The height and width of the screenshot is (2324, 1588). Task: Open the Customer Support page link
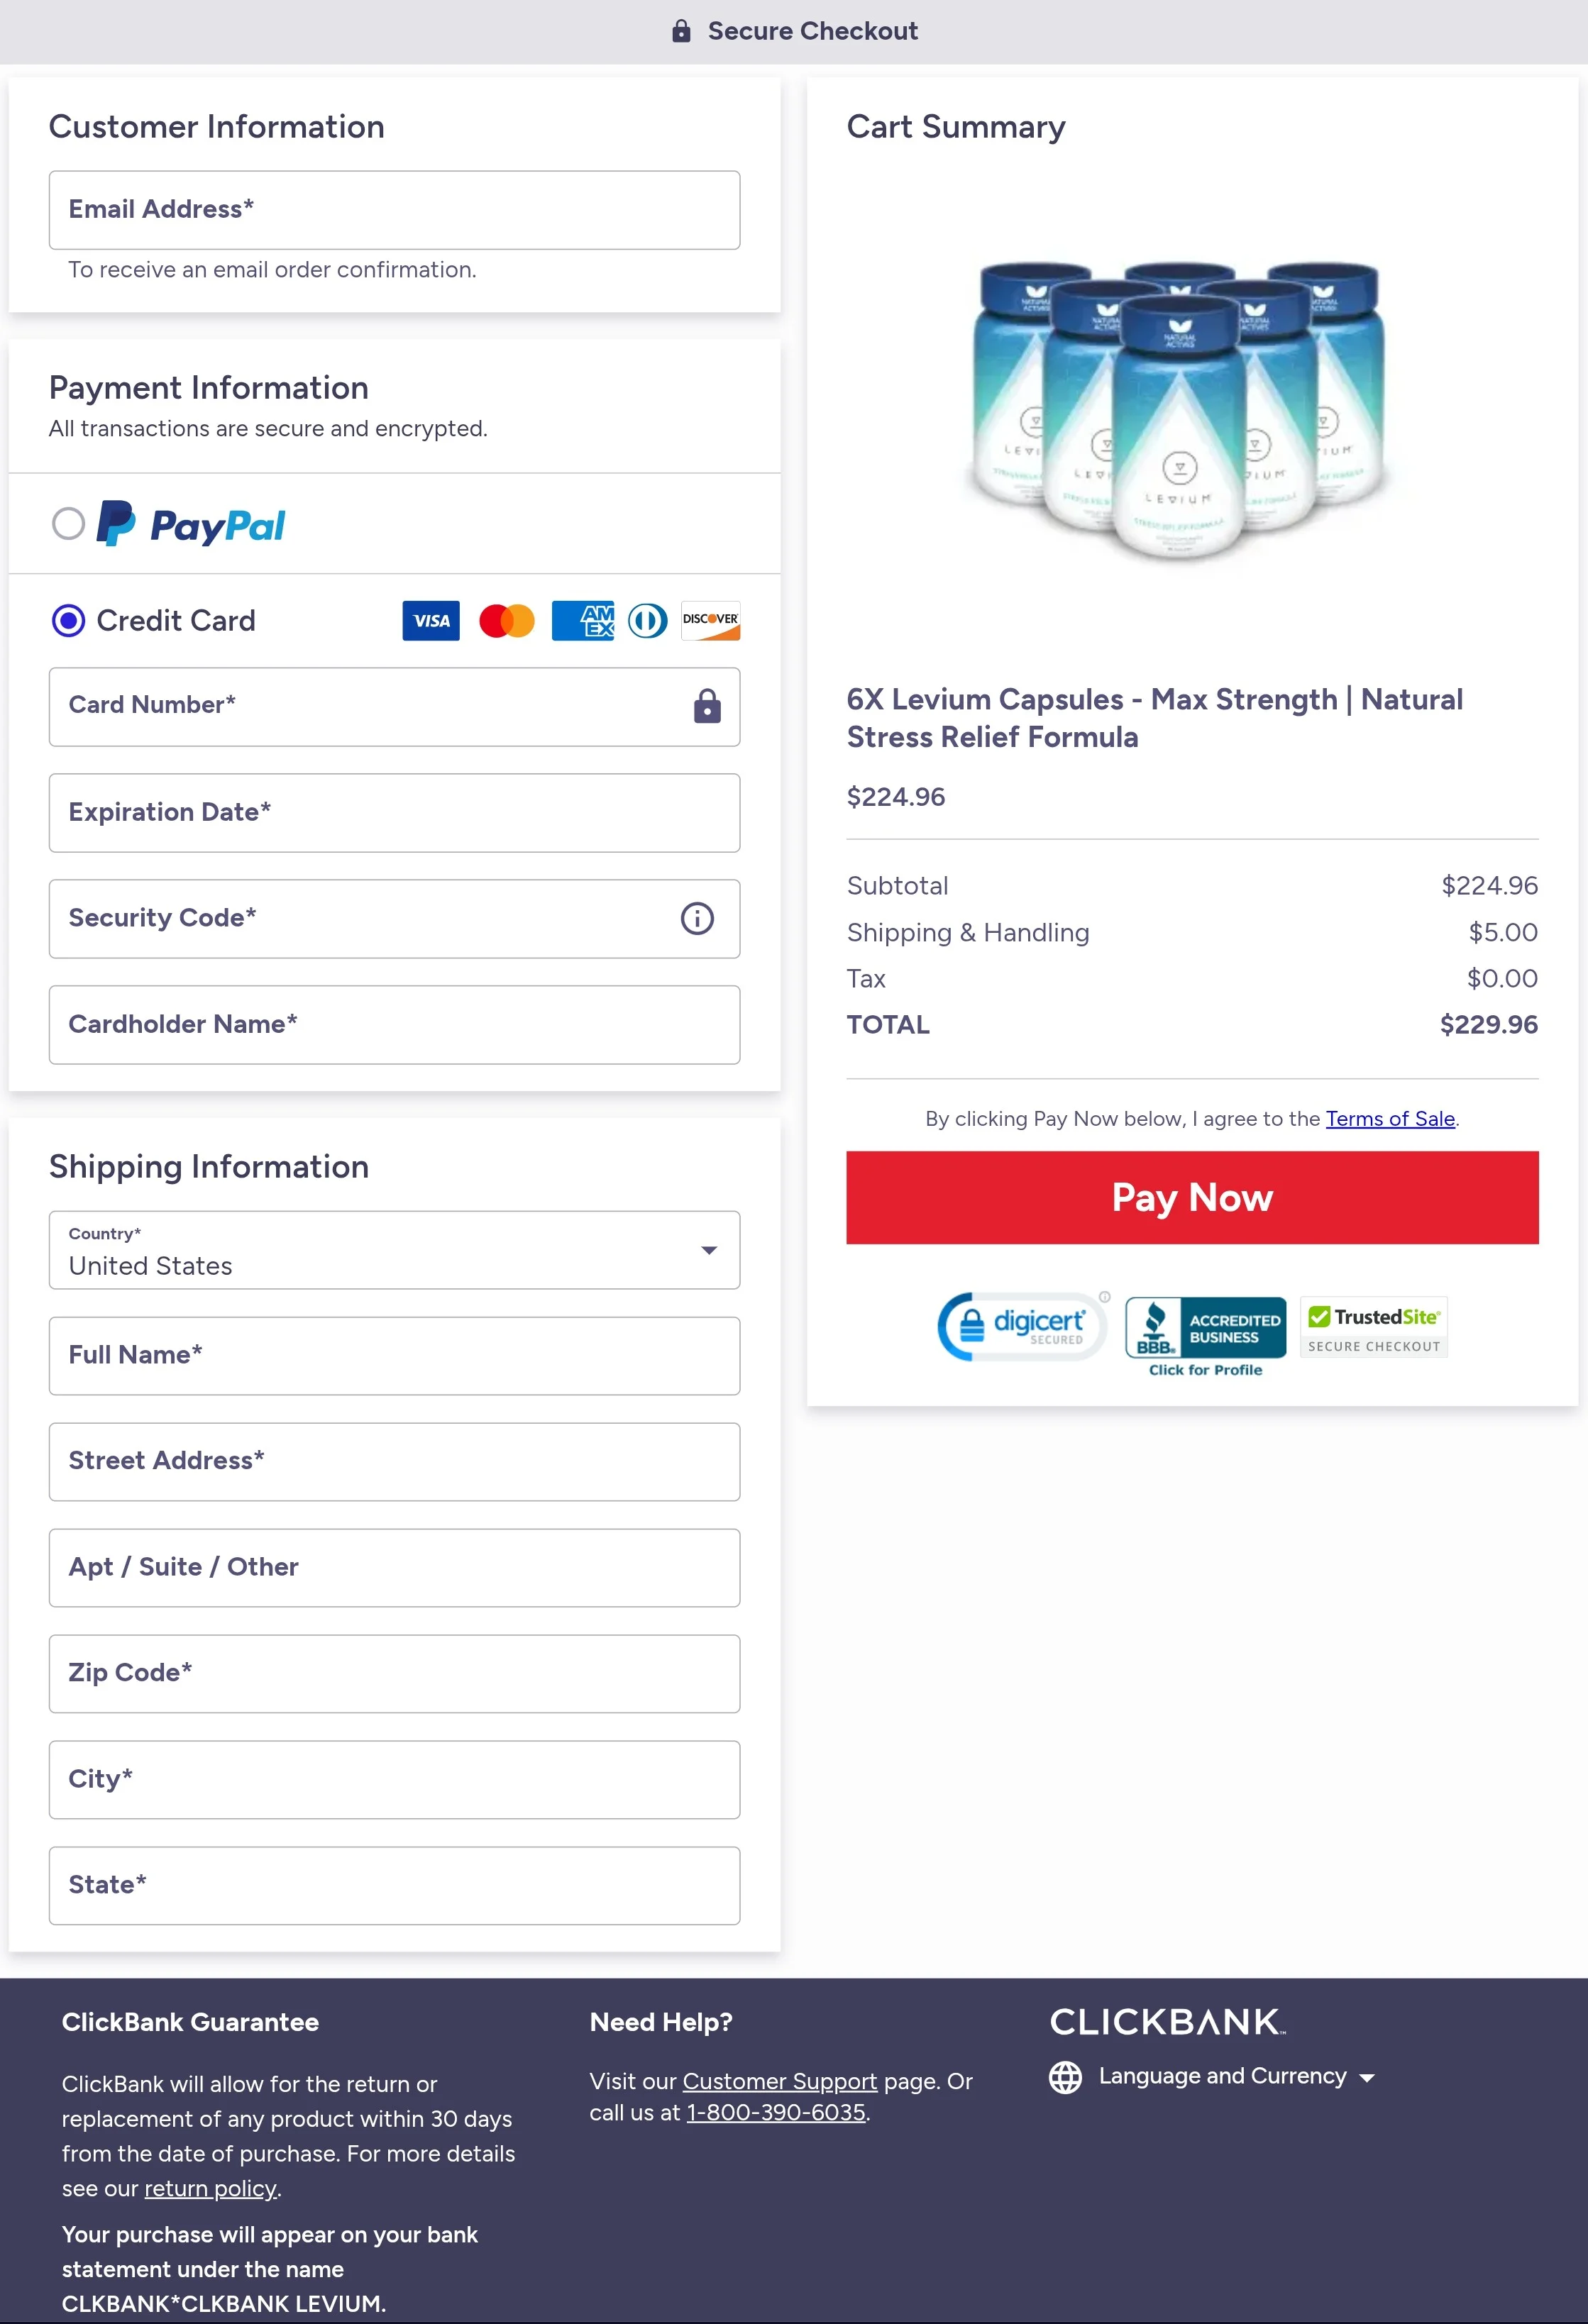coord(779,2081)
